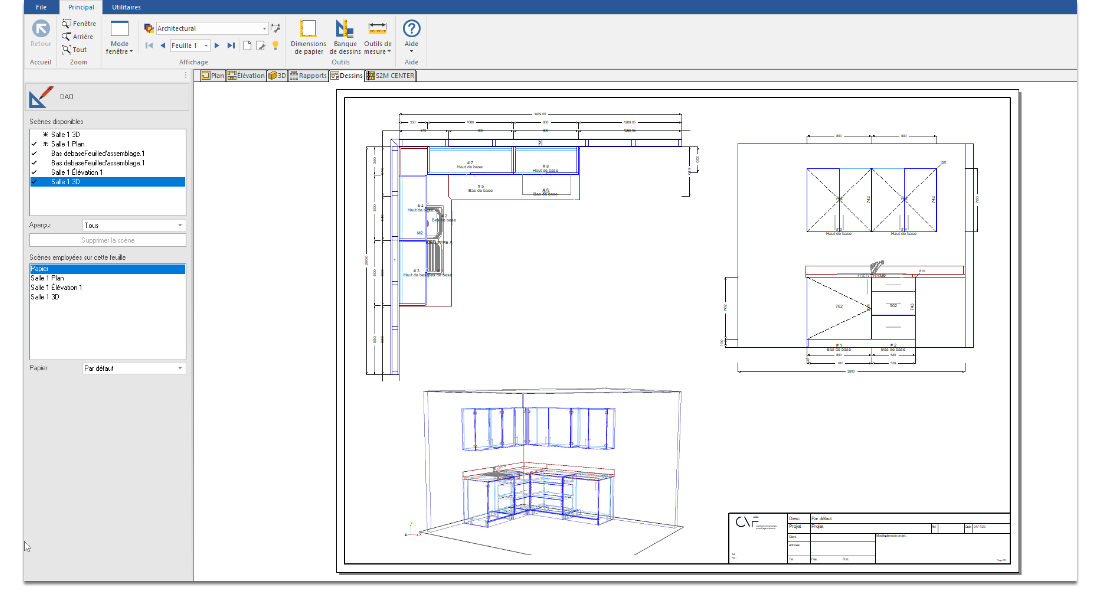Toggle the checkmark for Salle 1 Plan scene
This screenshot has width=1114, height=590.
pos(34,144)
